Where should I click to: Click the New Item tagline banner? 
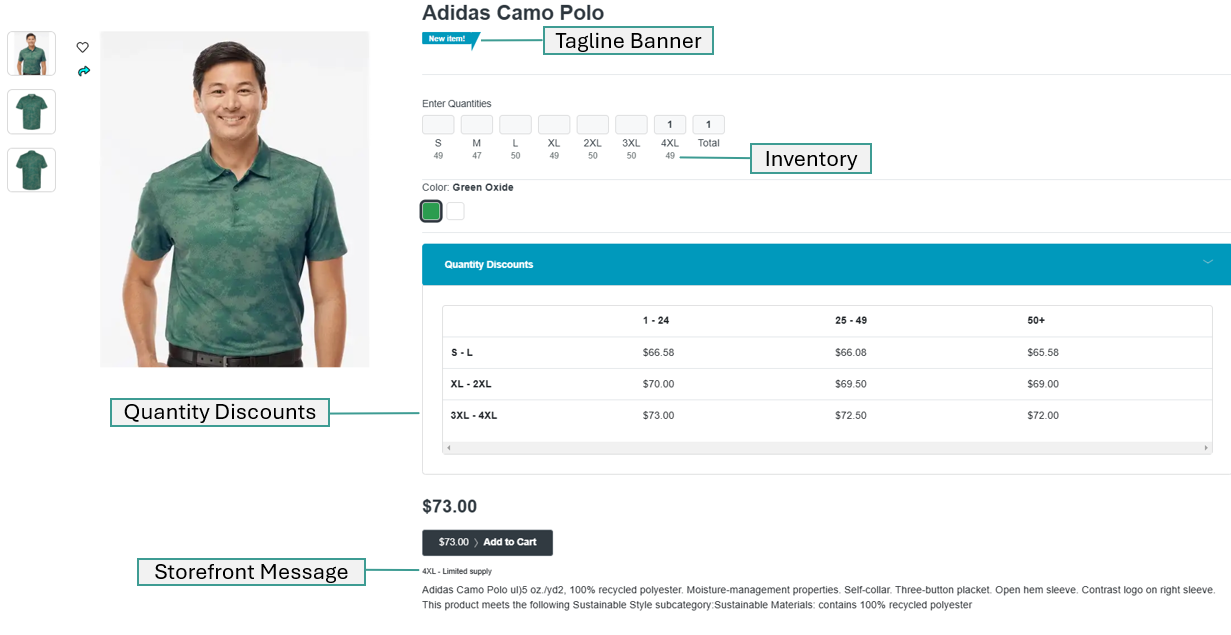[449, 39]
